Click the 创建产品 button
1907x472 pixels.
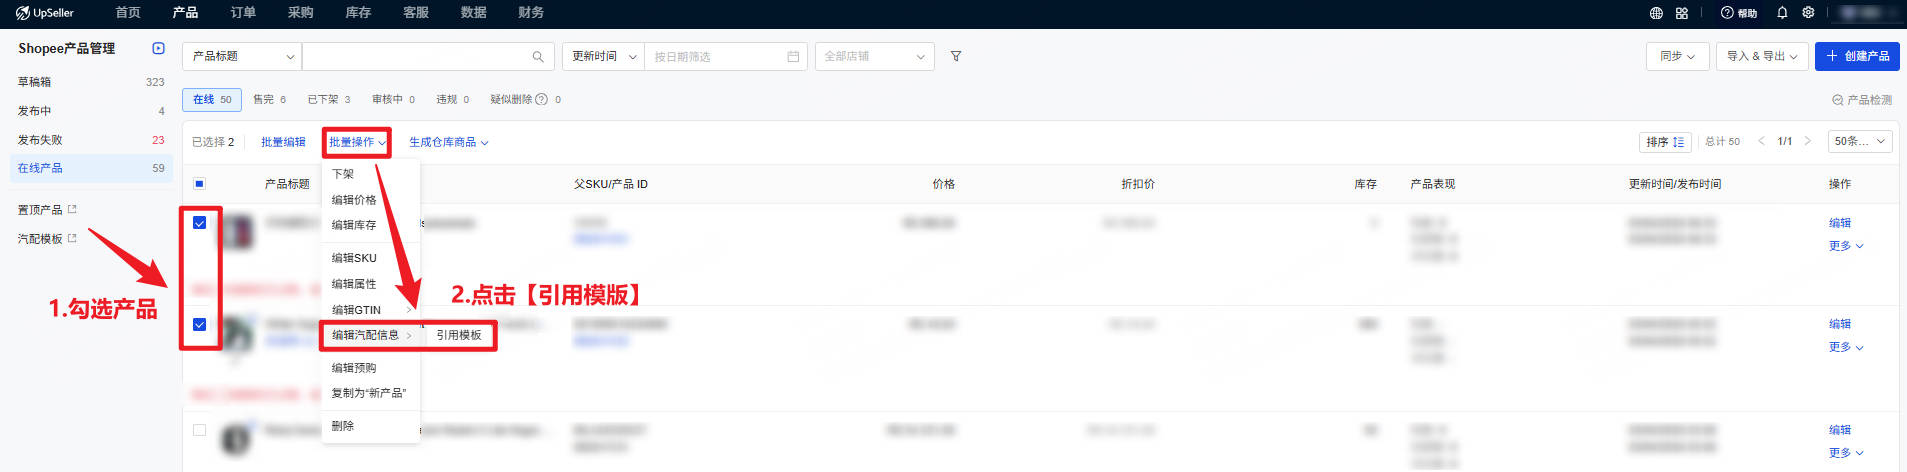point(1857,56)
